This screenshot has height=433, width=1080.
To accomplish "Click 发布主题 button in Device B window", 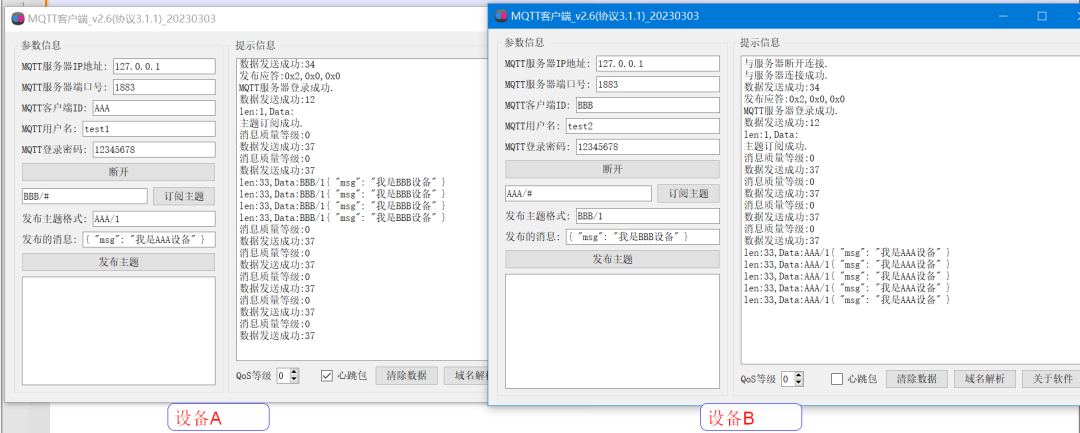I will click(612, 260).
